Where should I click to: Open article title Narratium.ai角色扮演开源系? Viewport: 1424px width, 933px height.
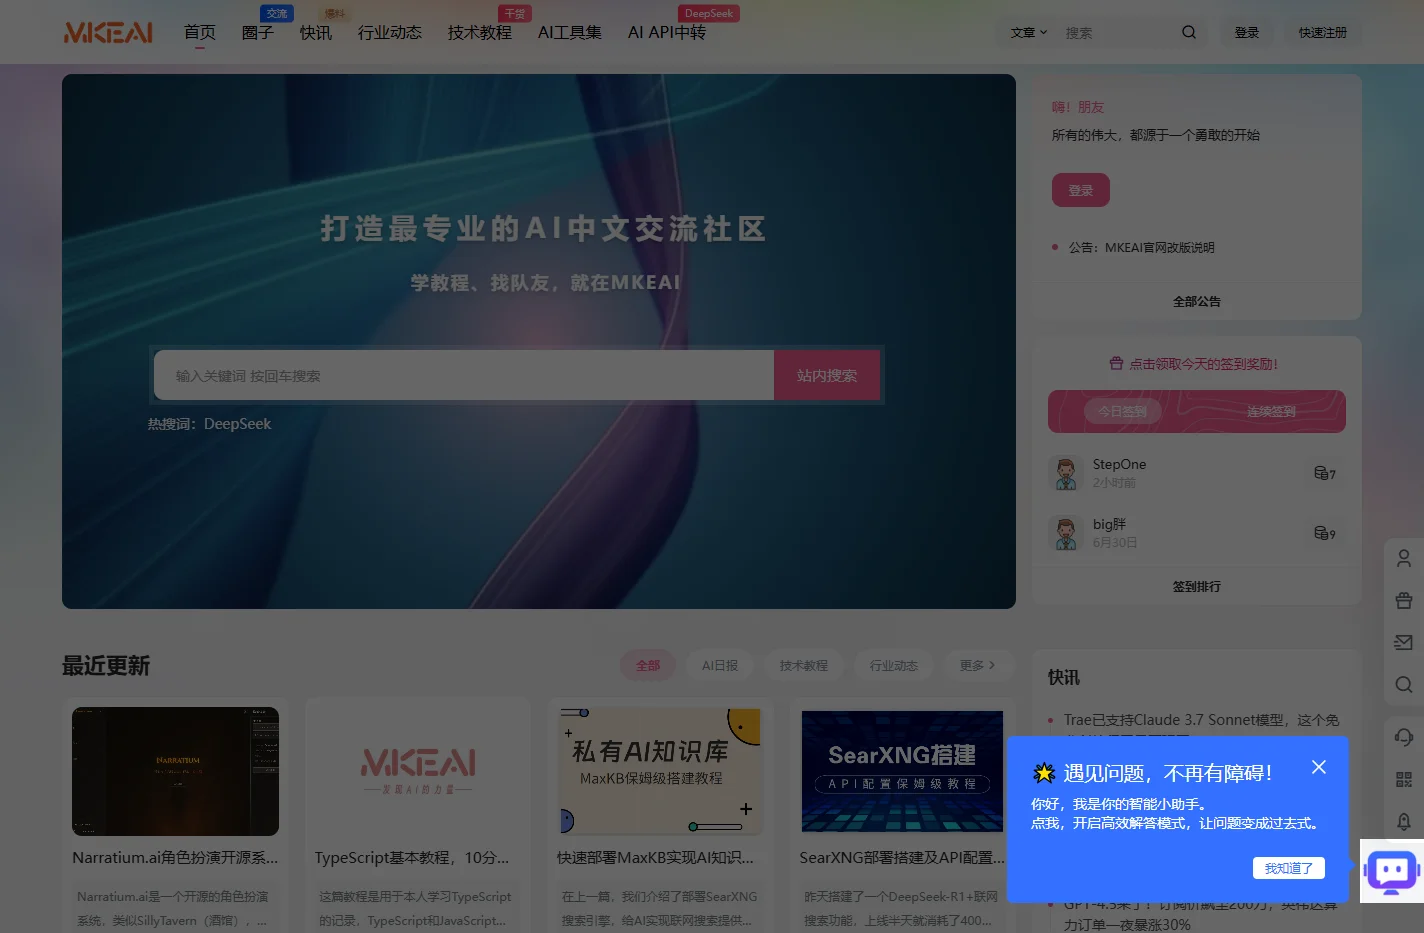(175, 857)
